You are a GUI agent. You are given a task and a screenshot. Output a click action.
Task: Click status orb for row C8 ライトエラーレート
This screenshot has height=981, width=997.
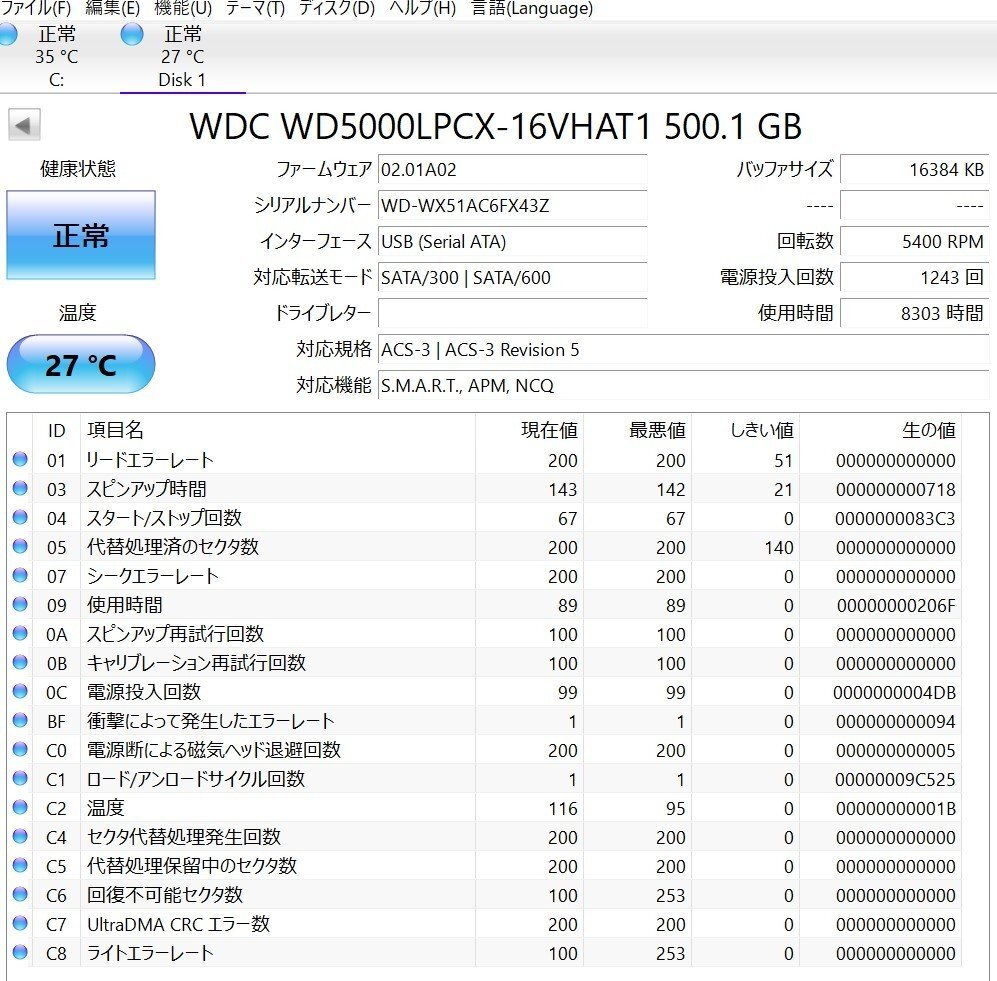[20, 952]
